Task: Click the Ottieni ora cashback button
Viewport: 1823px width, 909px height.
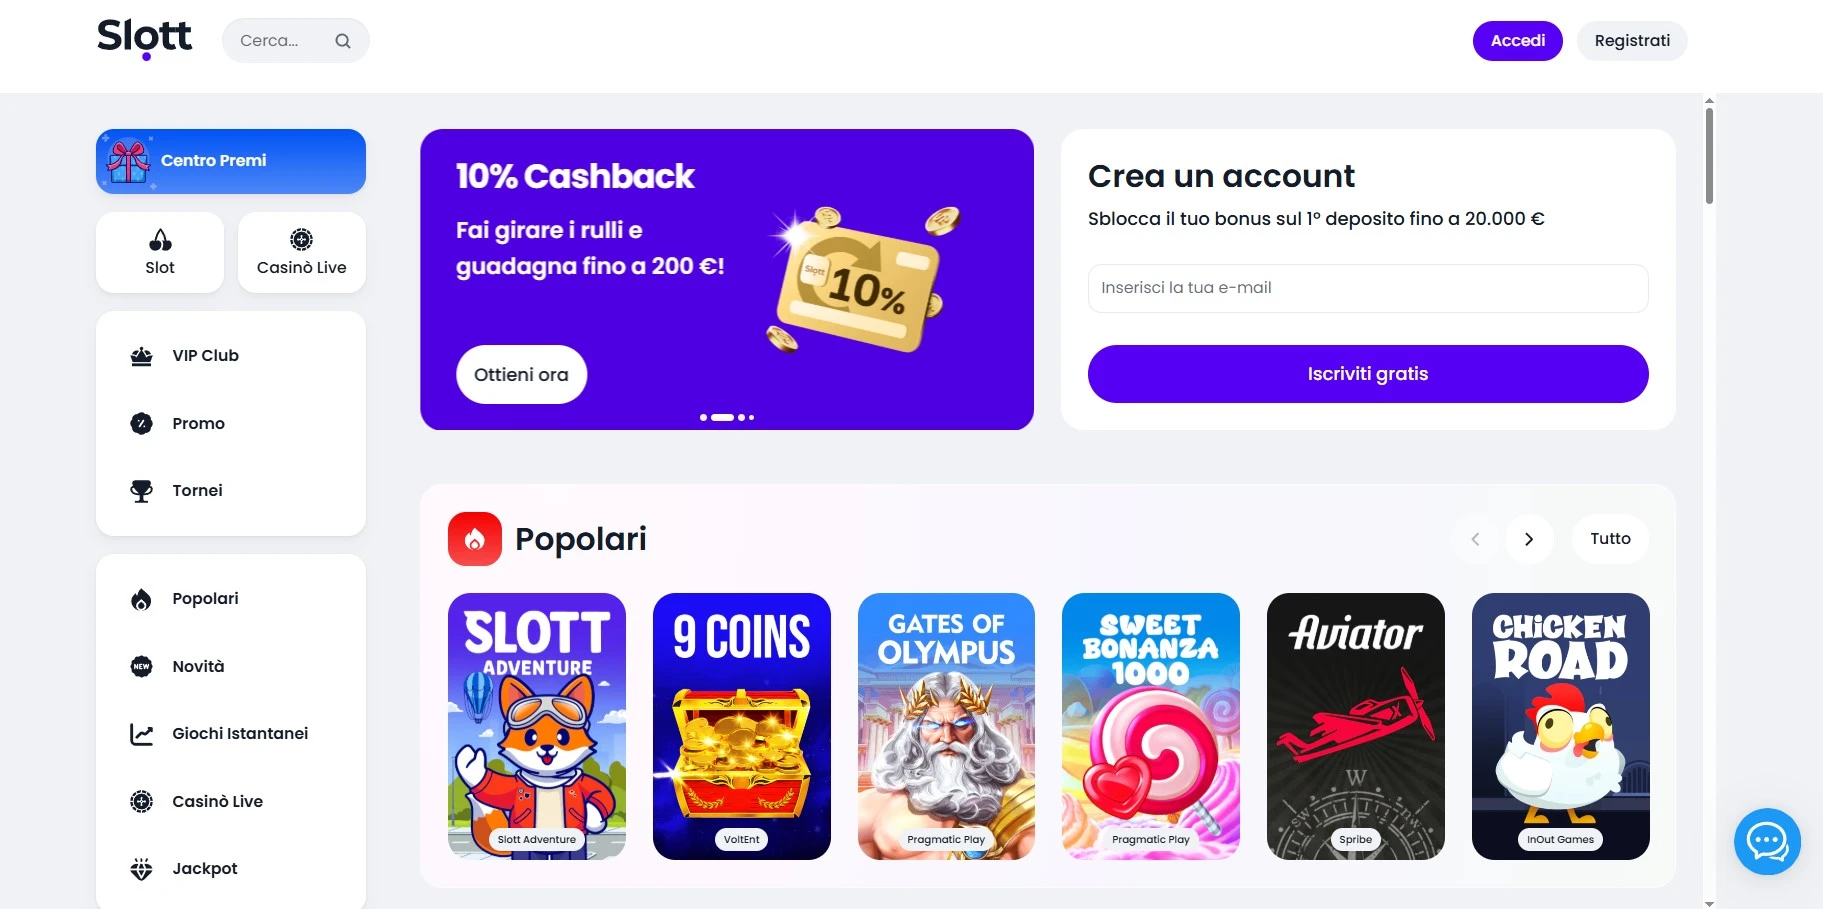Action: pos(521,375)
